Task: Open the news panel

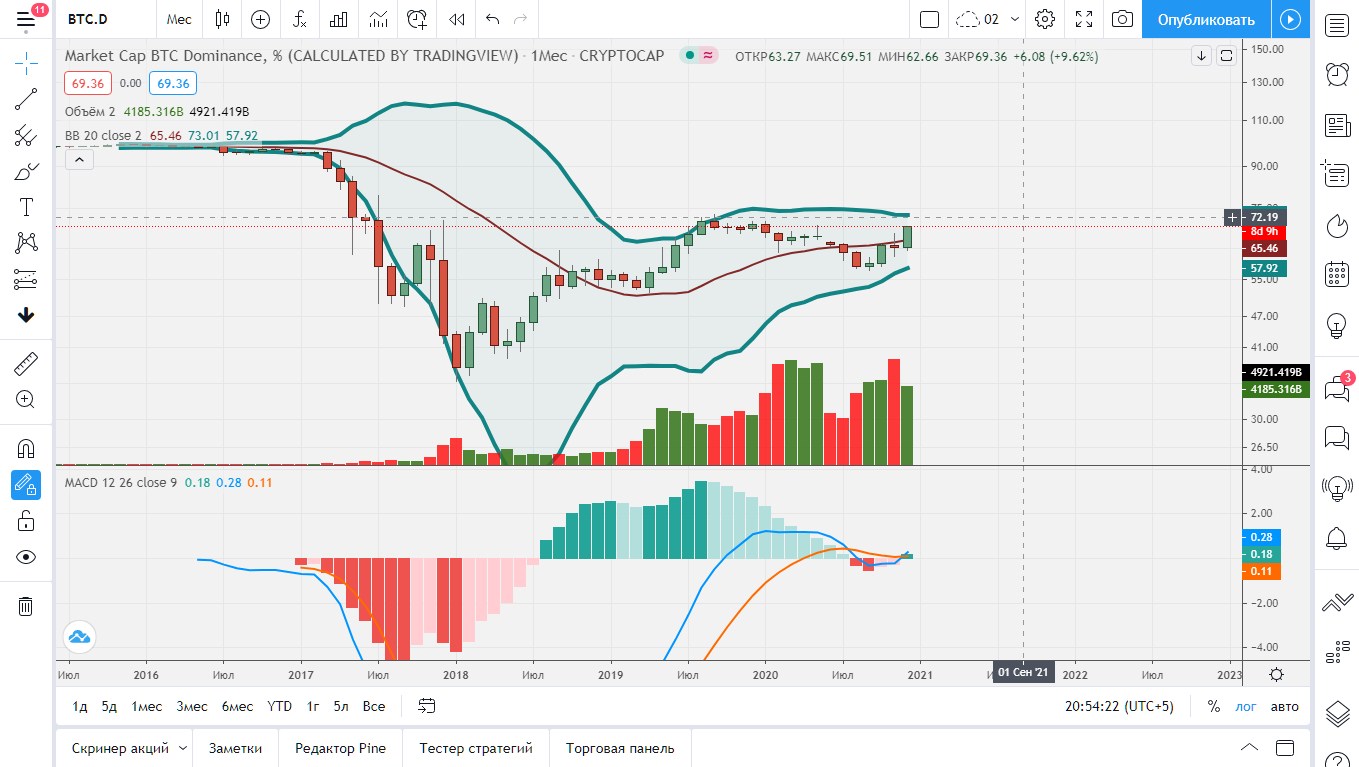Action: tap(1336, 125)
